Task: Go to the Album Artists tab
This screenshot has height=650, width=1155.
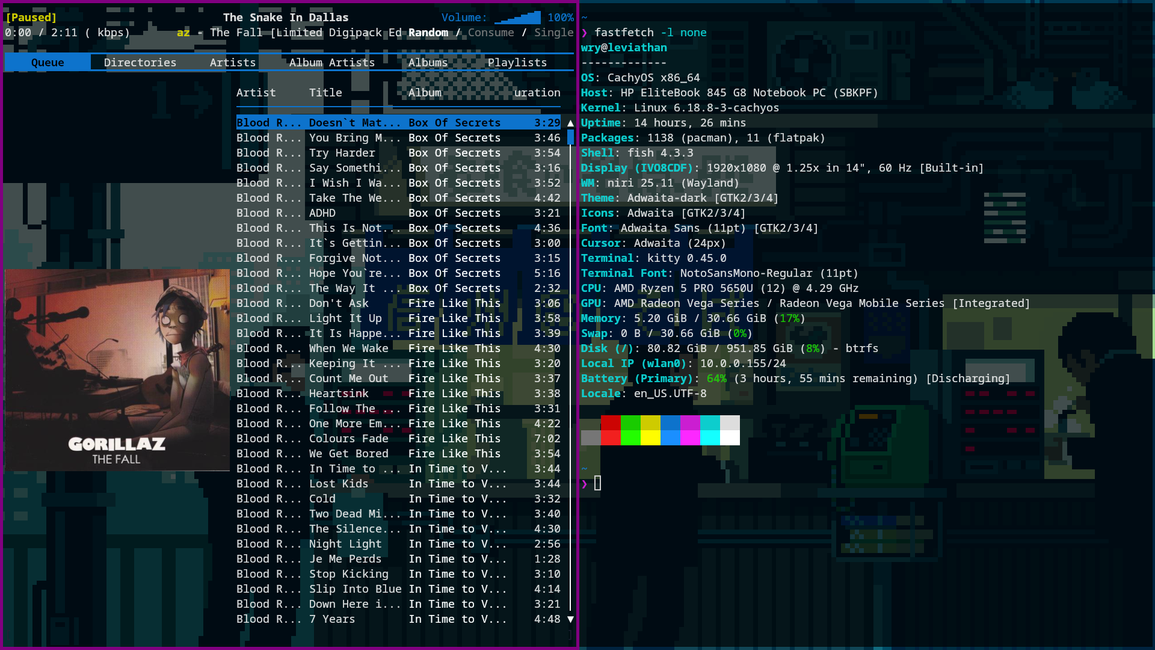Action: [x=331, y=62]
